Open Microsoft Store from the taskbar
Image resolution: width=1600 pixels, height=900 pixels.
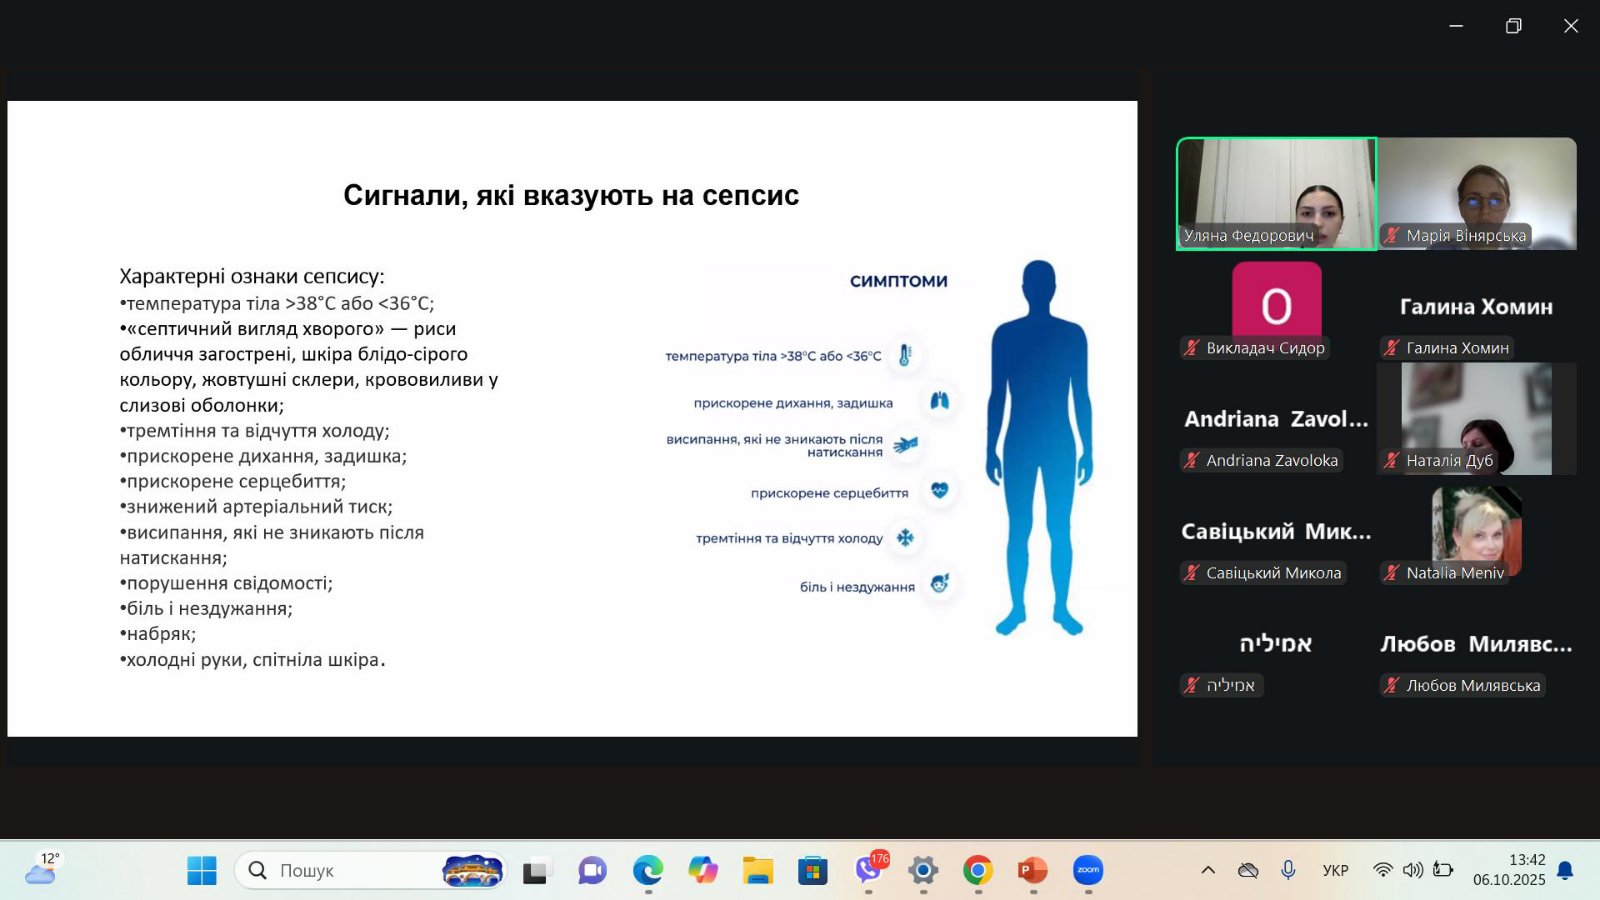pyautogui.click(x=813, y=870)
